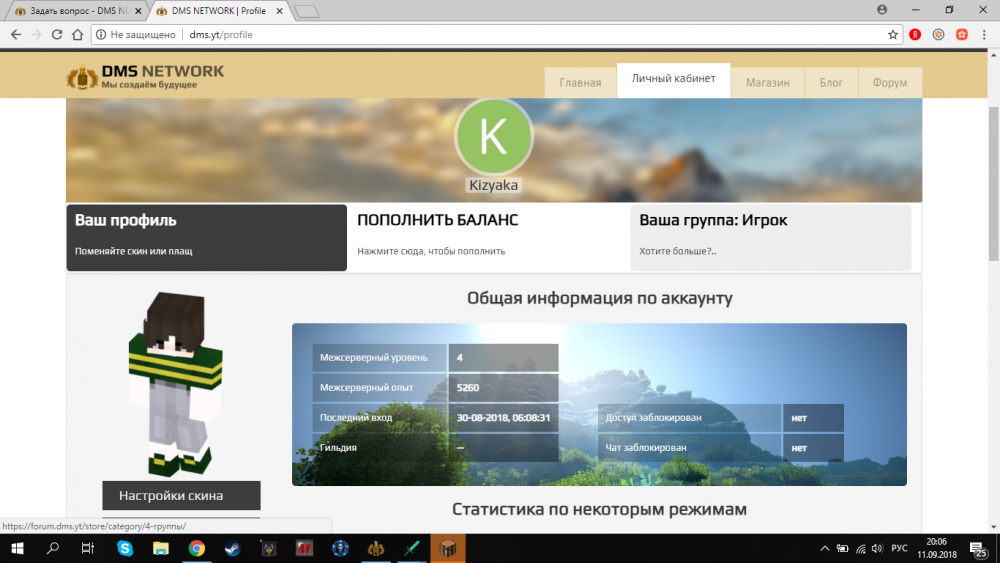Click the green K profile avatar
1000x563 pixels.
click(493, 137)
